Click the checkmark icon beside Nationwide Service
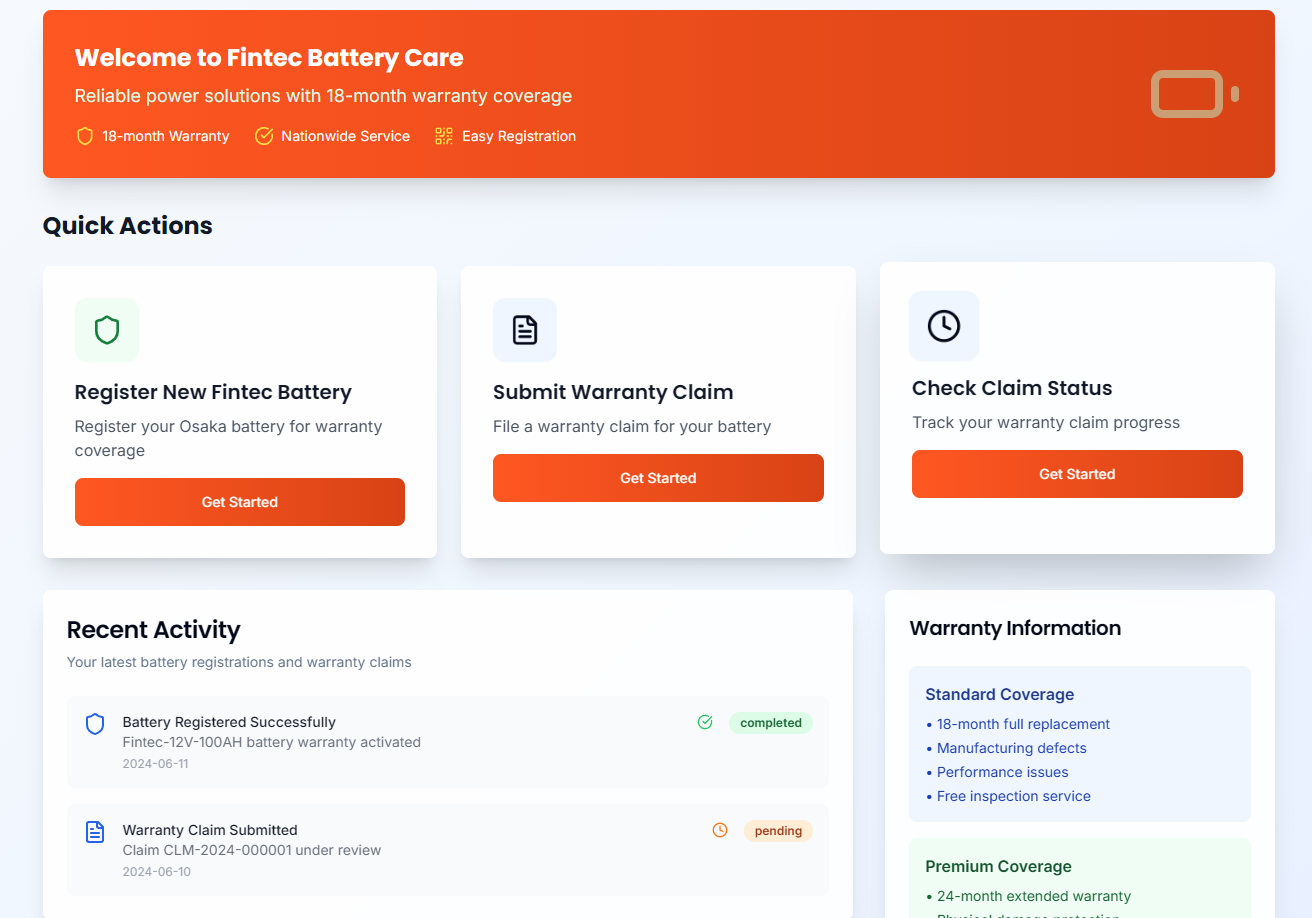This screenshot has width=1312, height=918. [x=264, y=136]
